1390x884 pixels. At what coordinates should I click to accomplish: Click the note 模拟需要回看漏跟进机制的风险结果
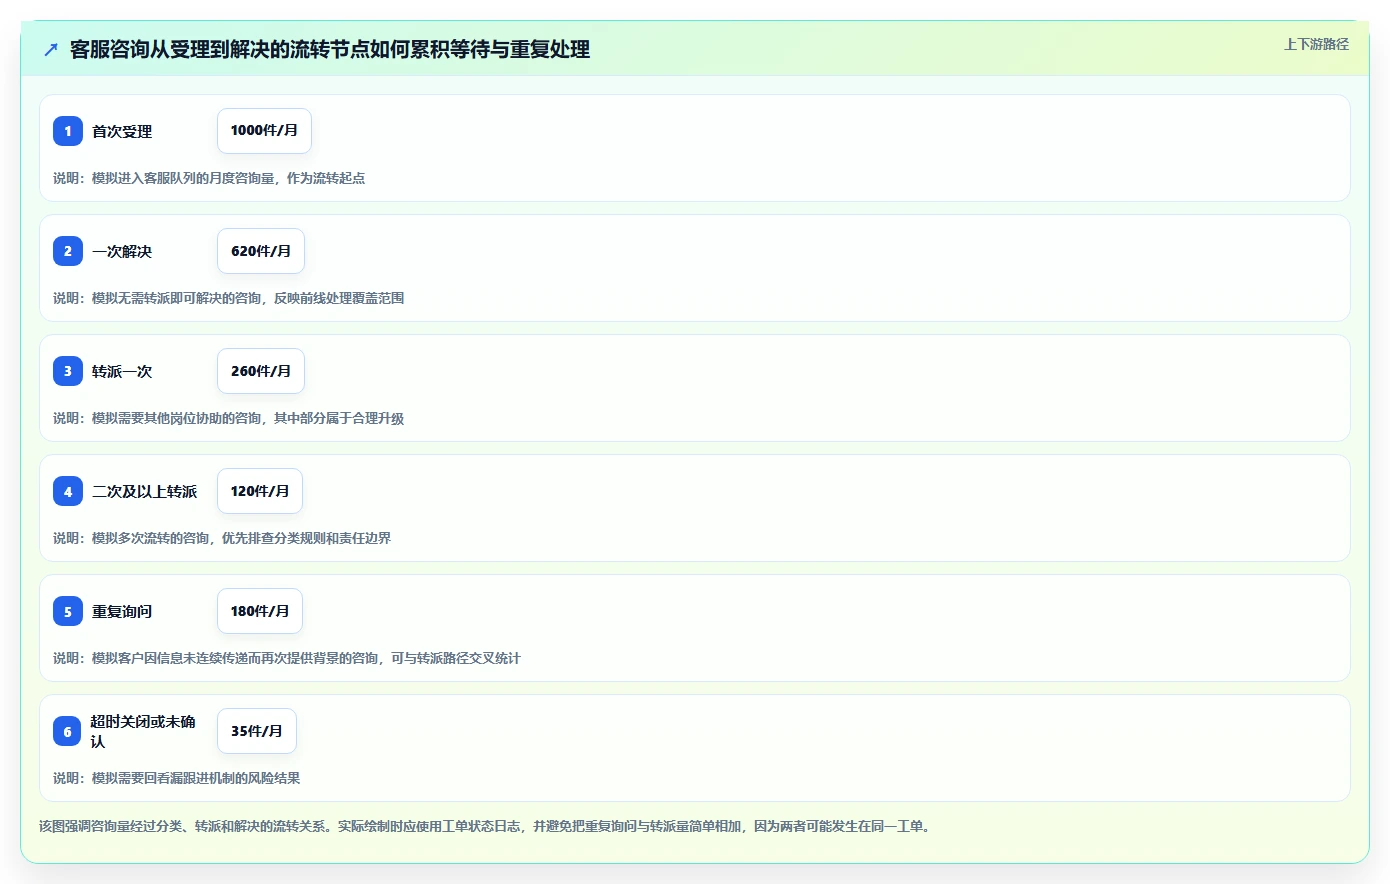click(177, 778)
